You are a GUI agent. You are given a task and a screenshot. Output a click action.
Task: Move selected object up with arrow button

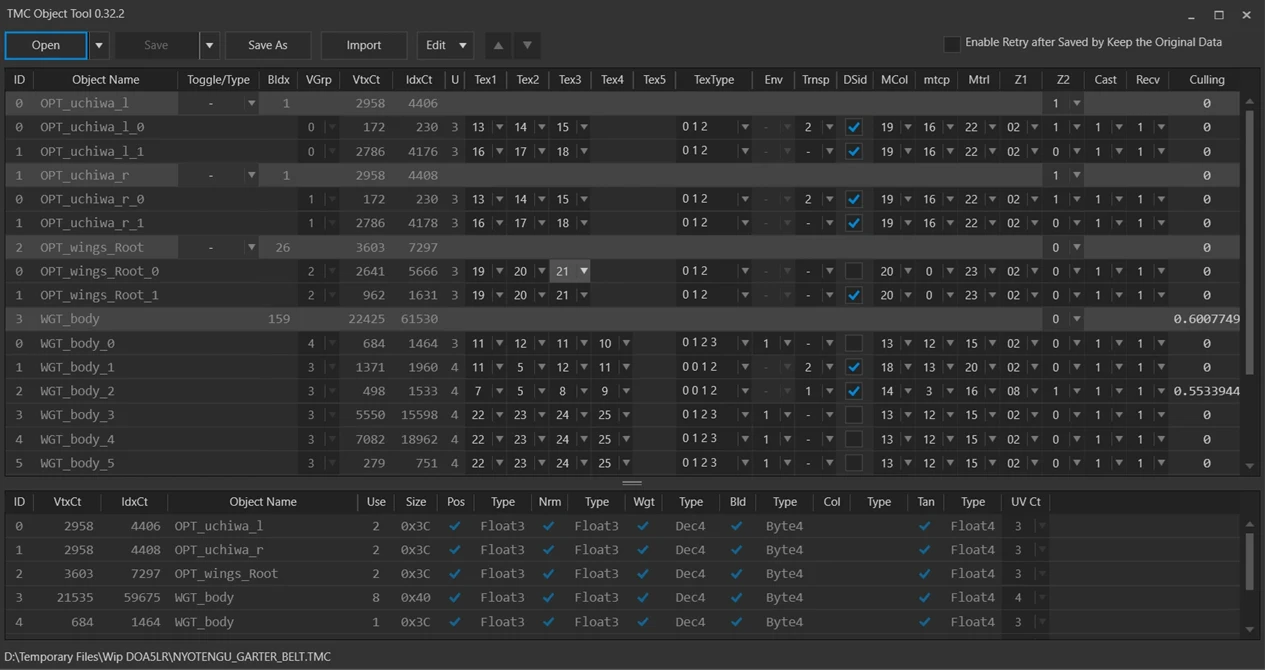(498, 45)
